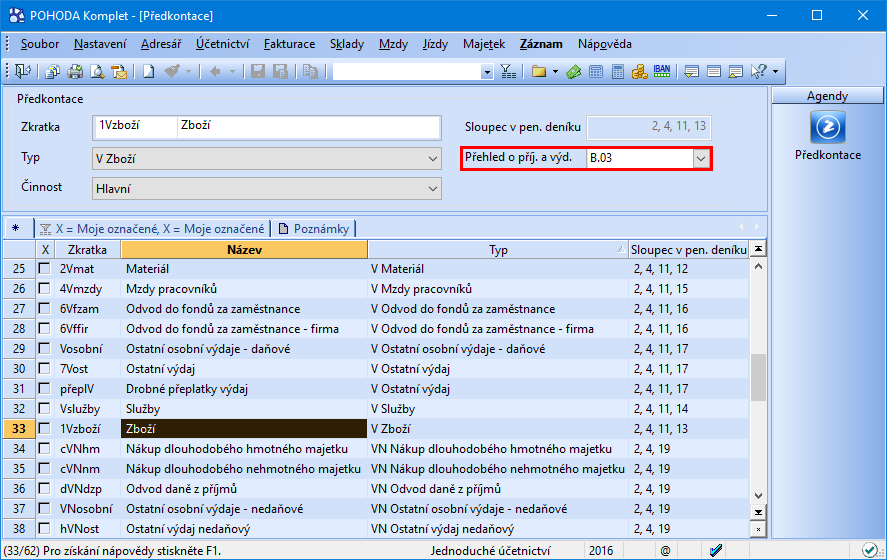Jump to the last record with the bottom scroll button

pyautogui.click(x=758, y=512)
